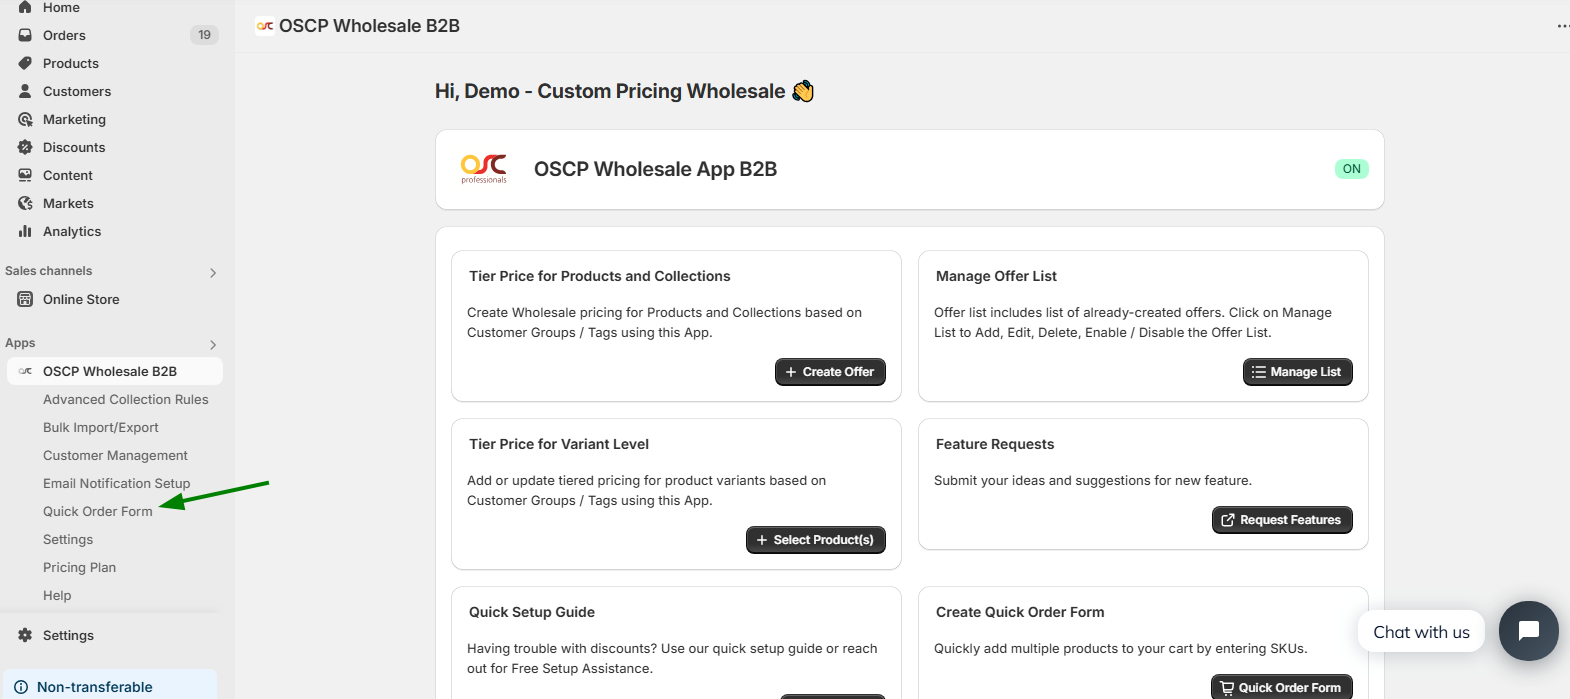The height and width of the screenshot is (699, 1570).
Task: Select Bulk Import/Export menu item
Action: point(101,427)
